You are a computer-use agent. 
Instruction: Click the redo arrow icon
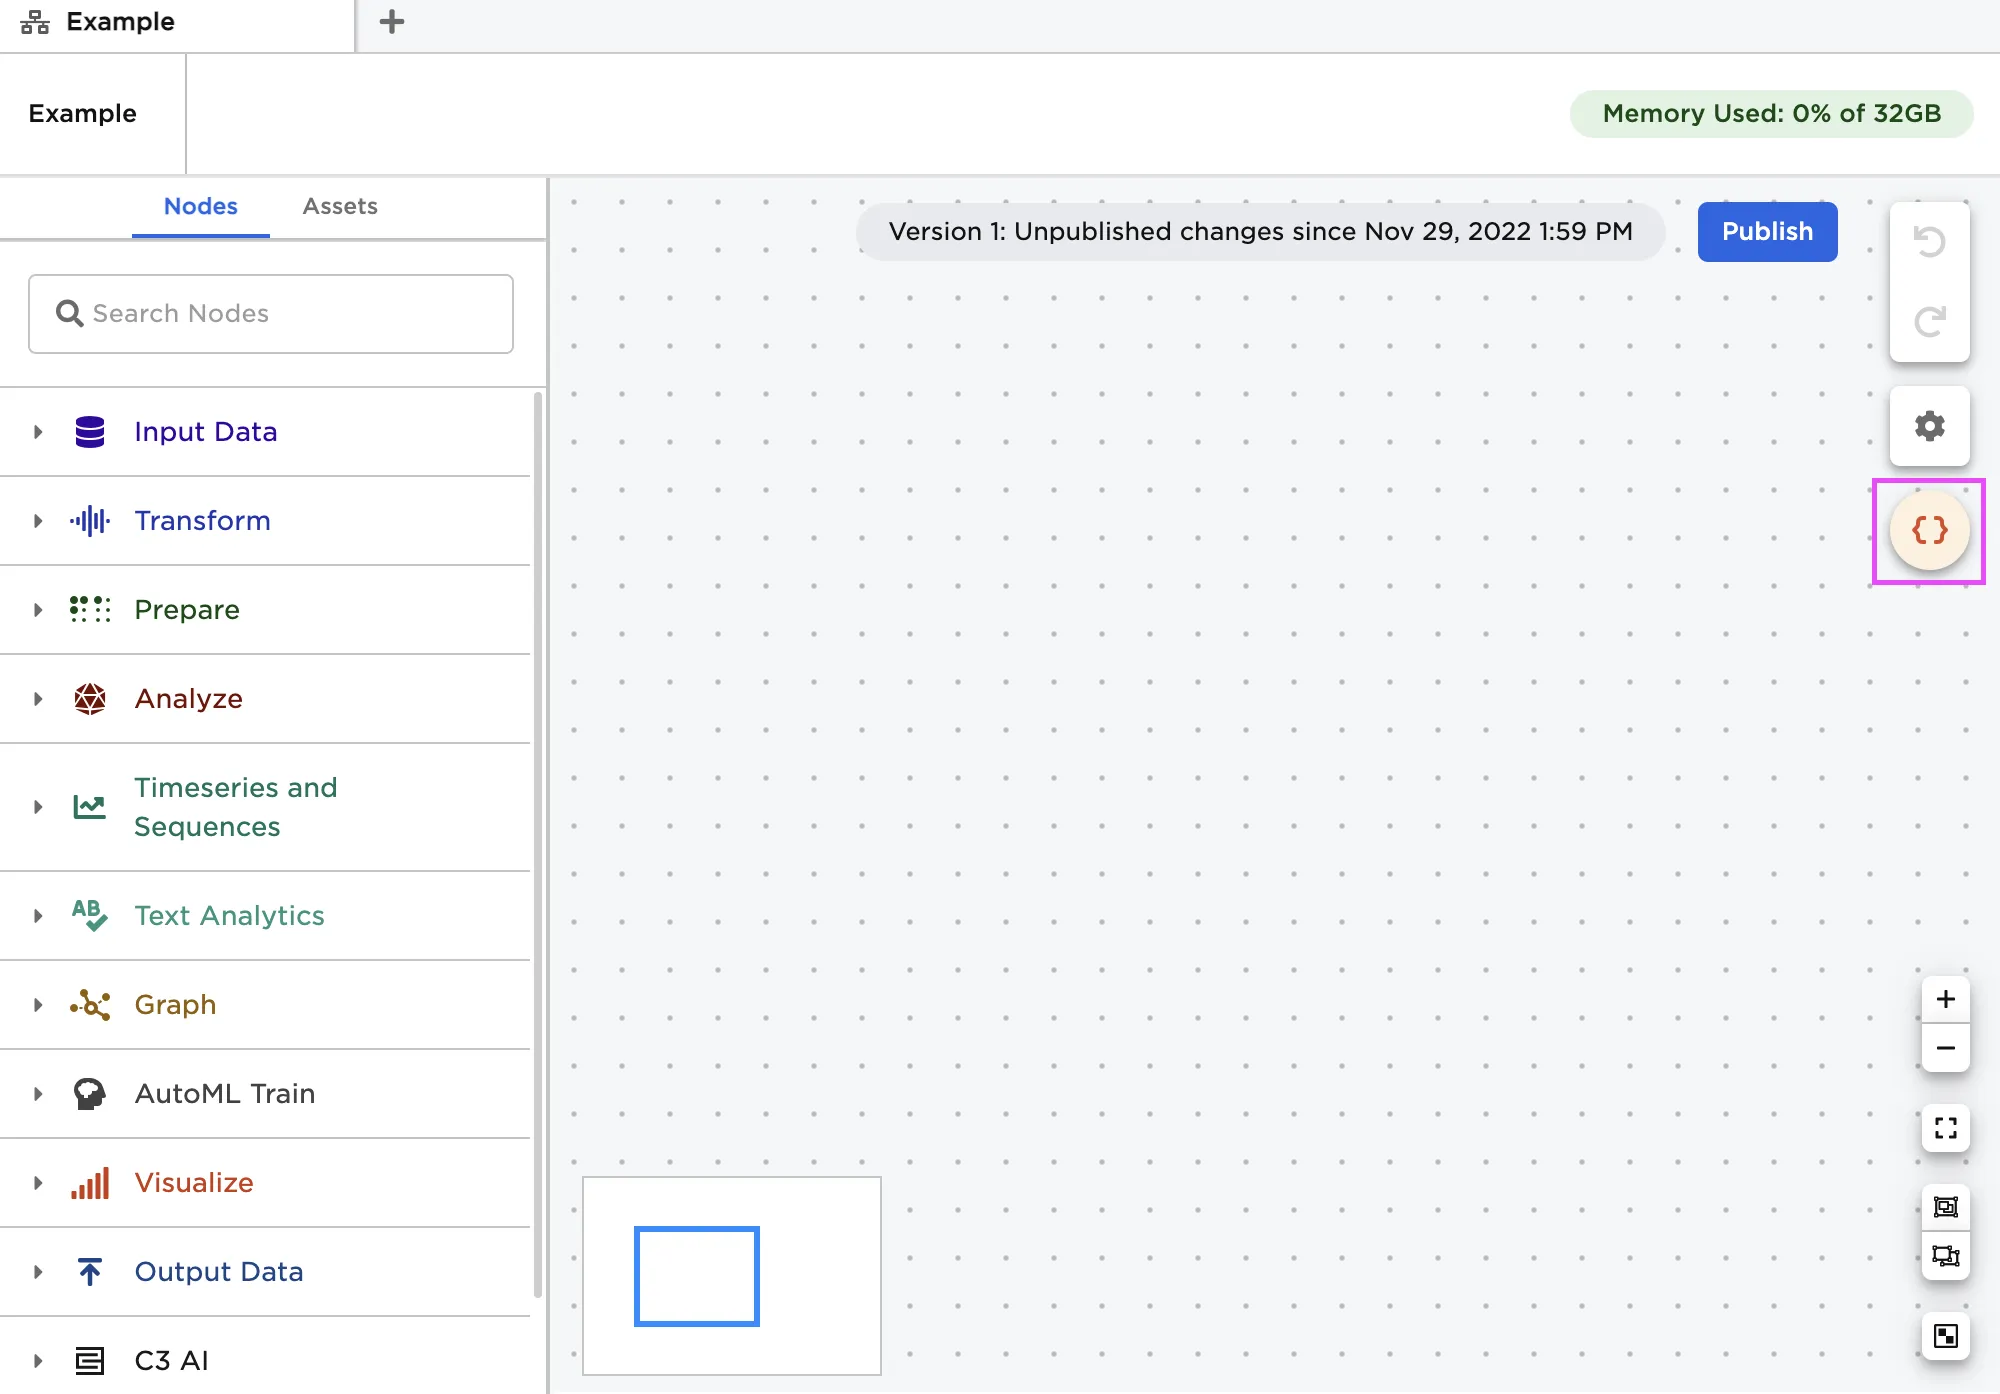[1929, 321]
